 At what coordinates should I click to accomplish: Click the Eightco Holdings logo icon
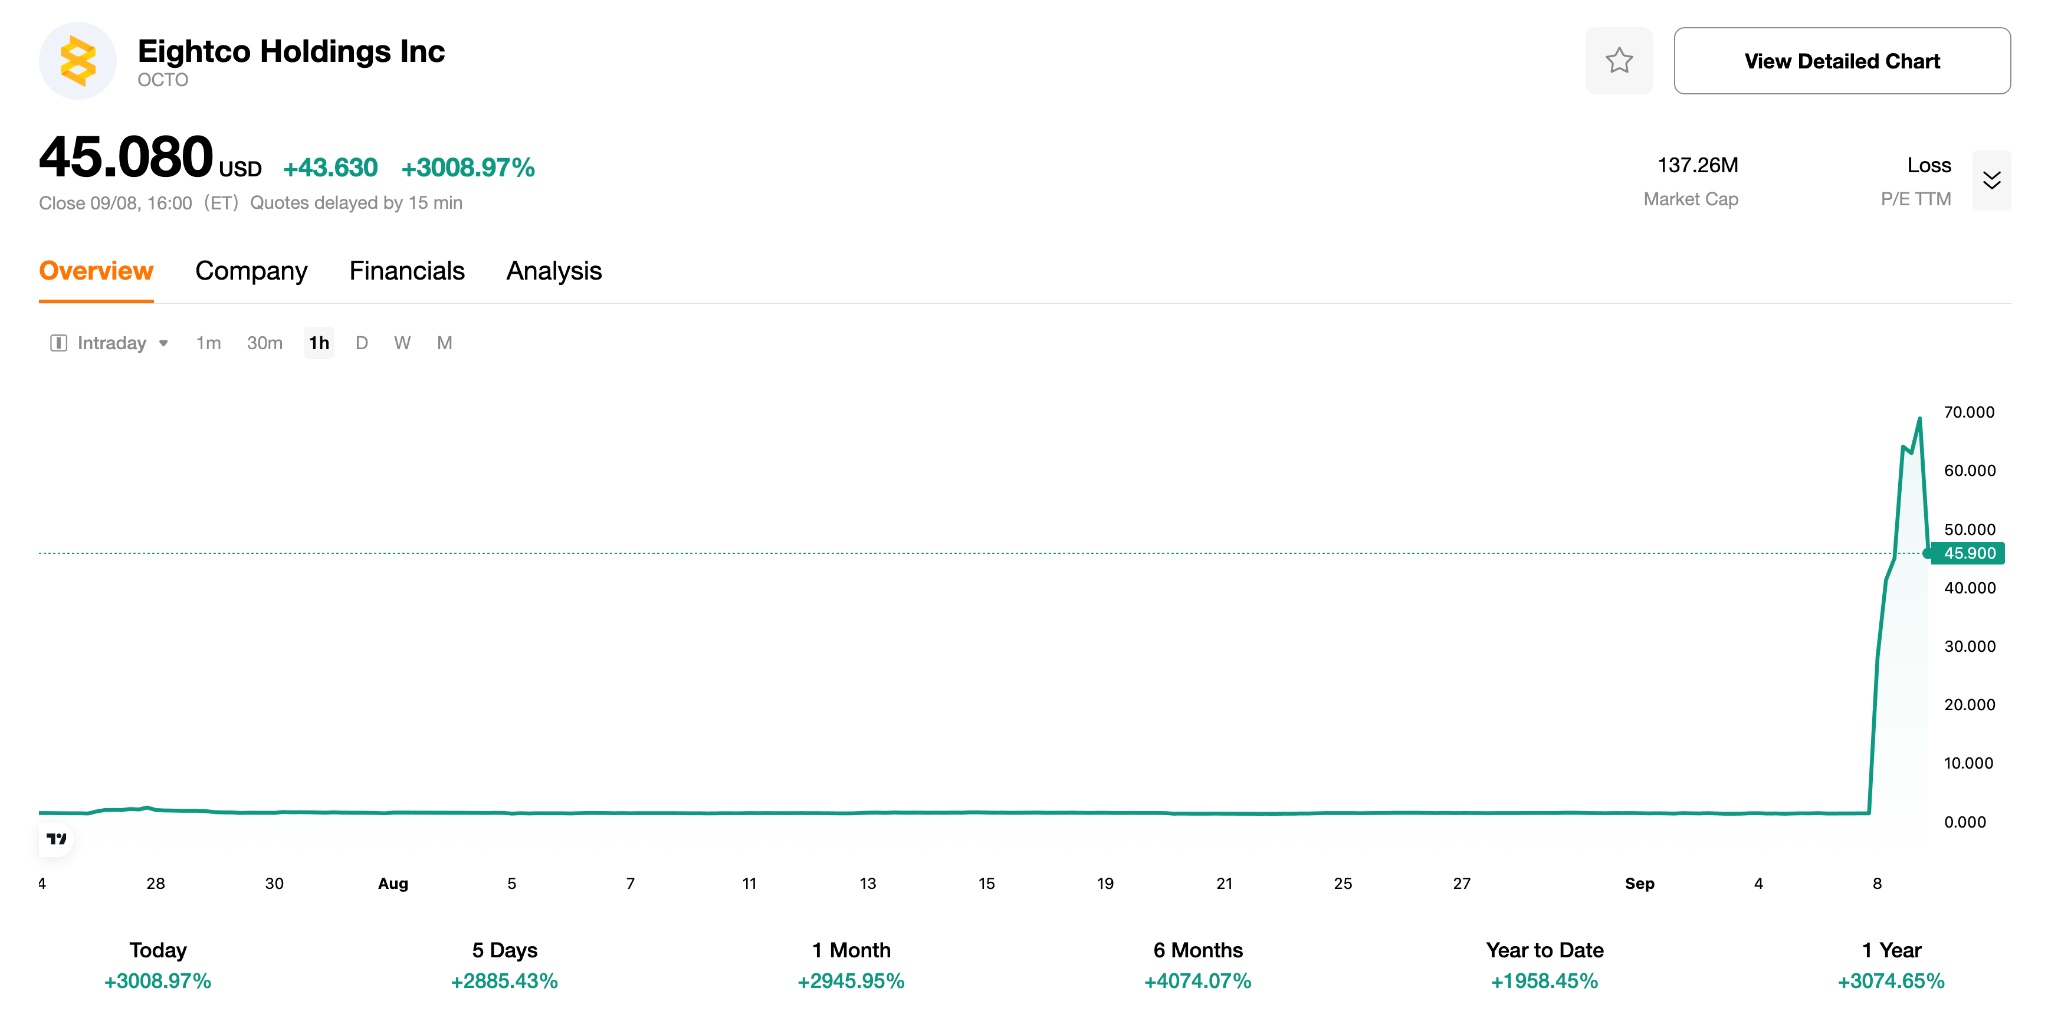point(77,61)
